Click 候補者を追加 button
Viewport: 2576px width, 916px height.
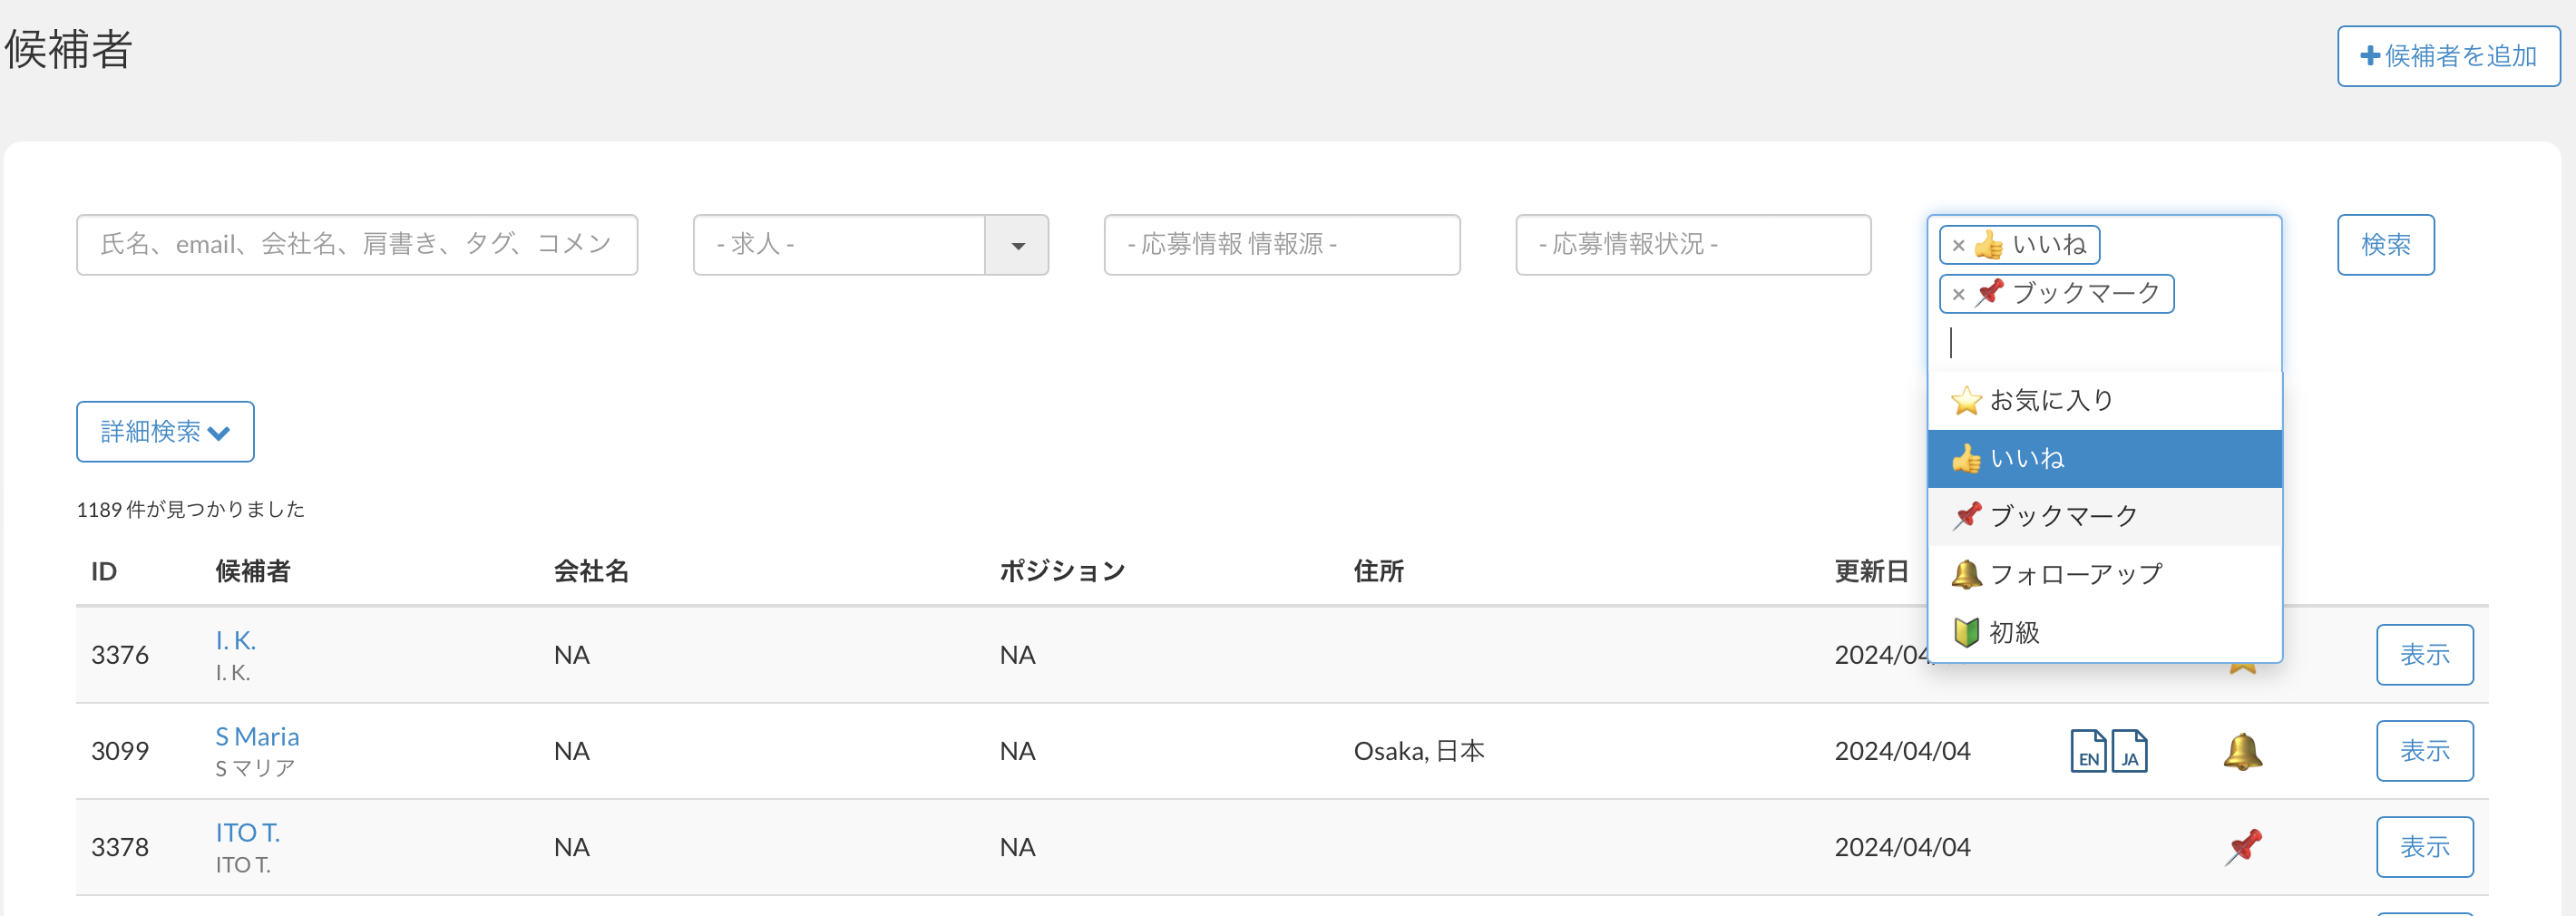tap(2448, 56)
